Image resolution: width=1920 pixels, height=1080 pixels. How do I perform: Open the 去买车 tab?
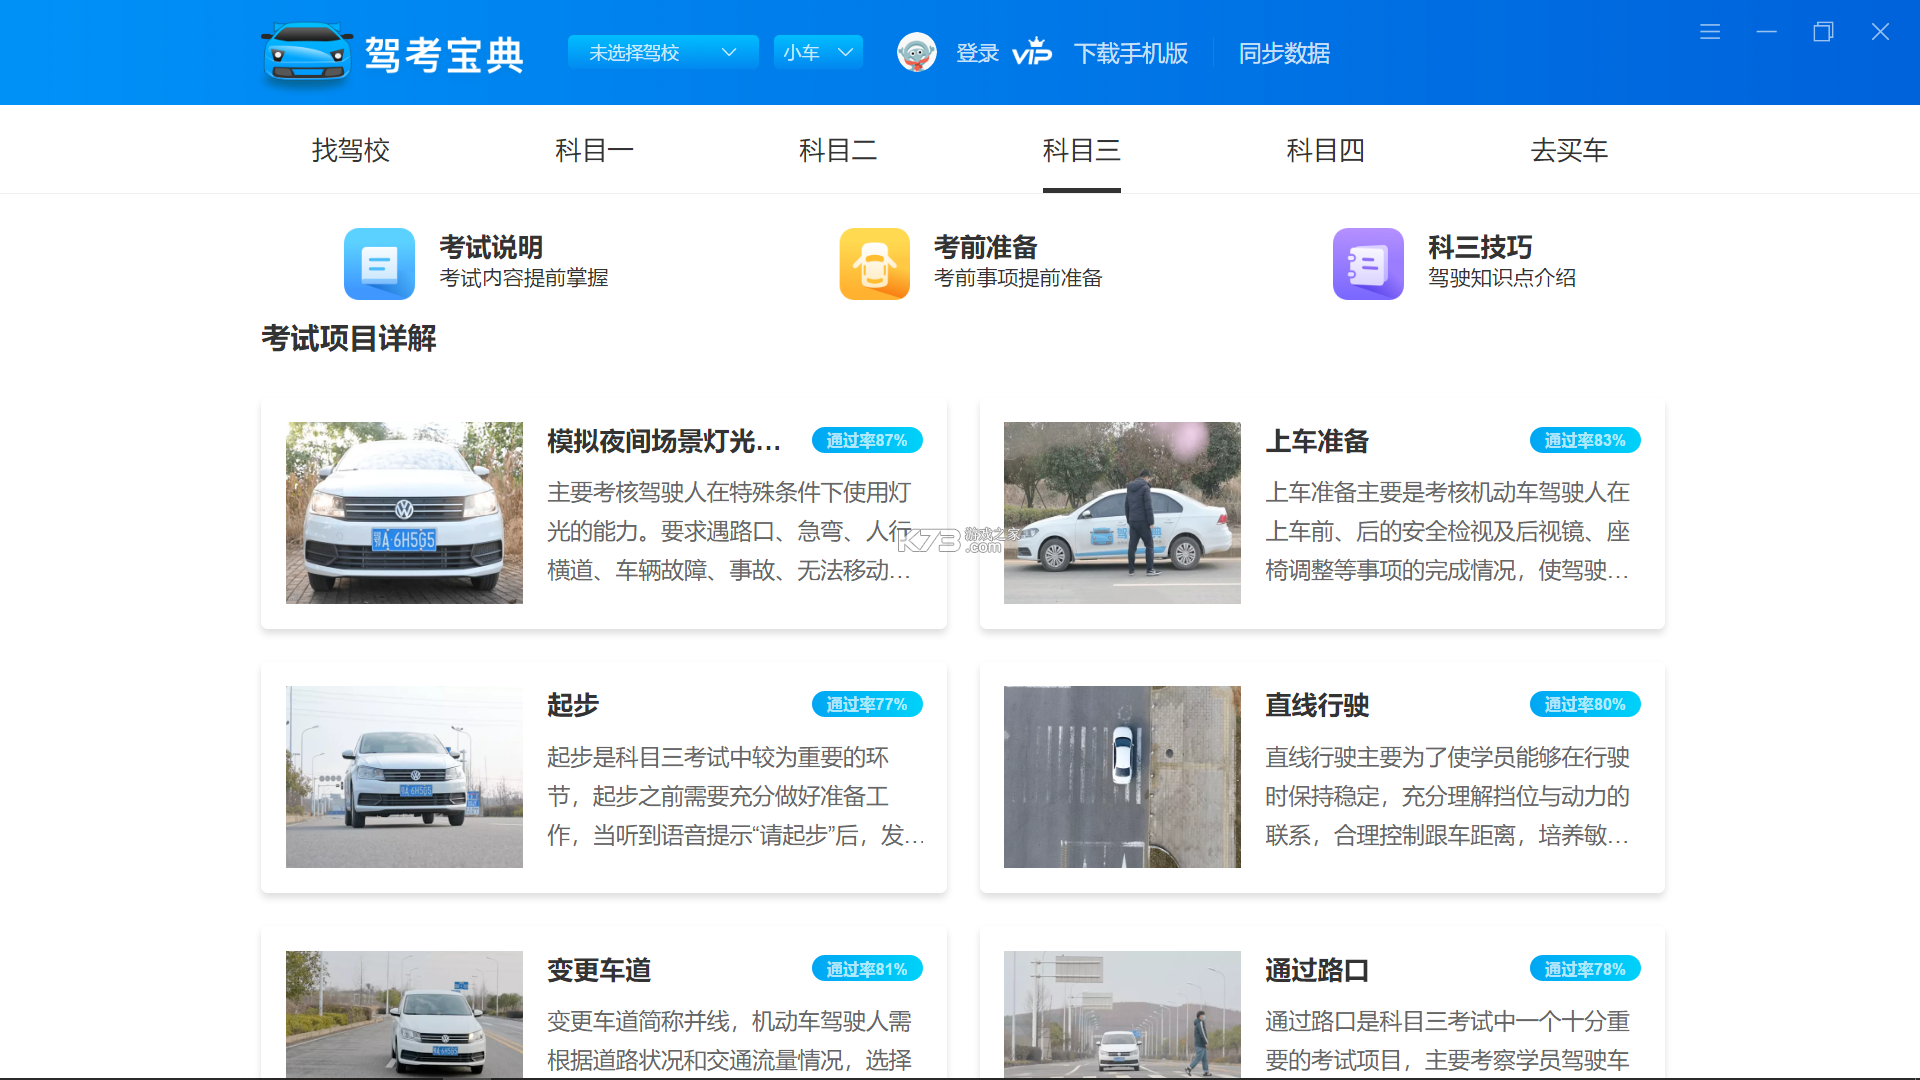[x=1569, y=150]
